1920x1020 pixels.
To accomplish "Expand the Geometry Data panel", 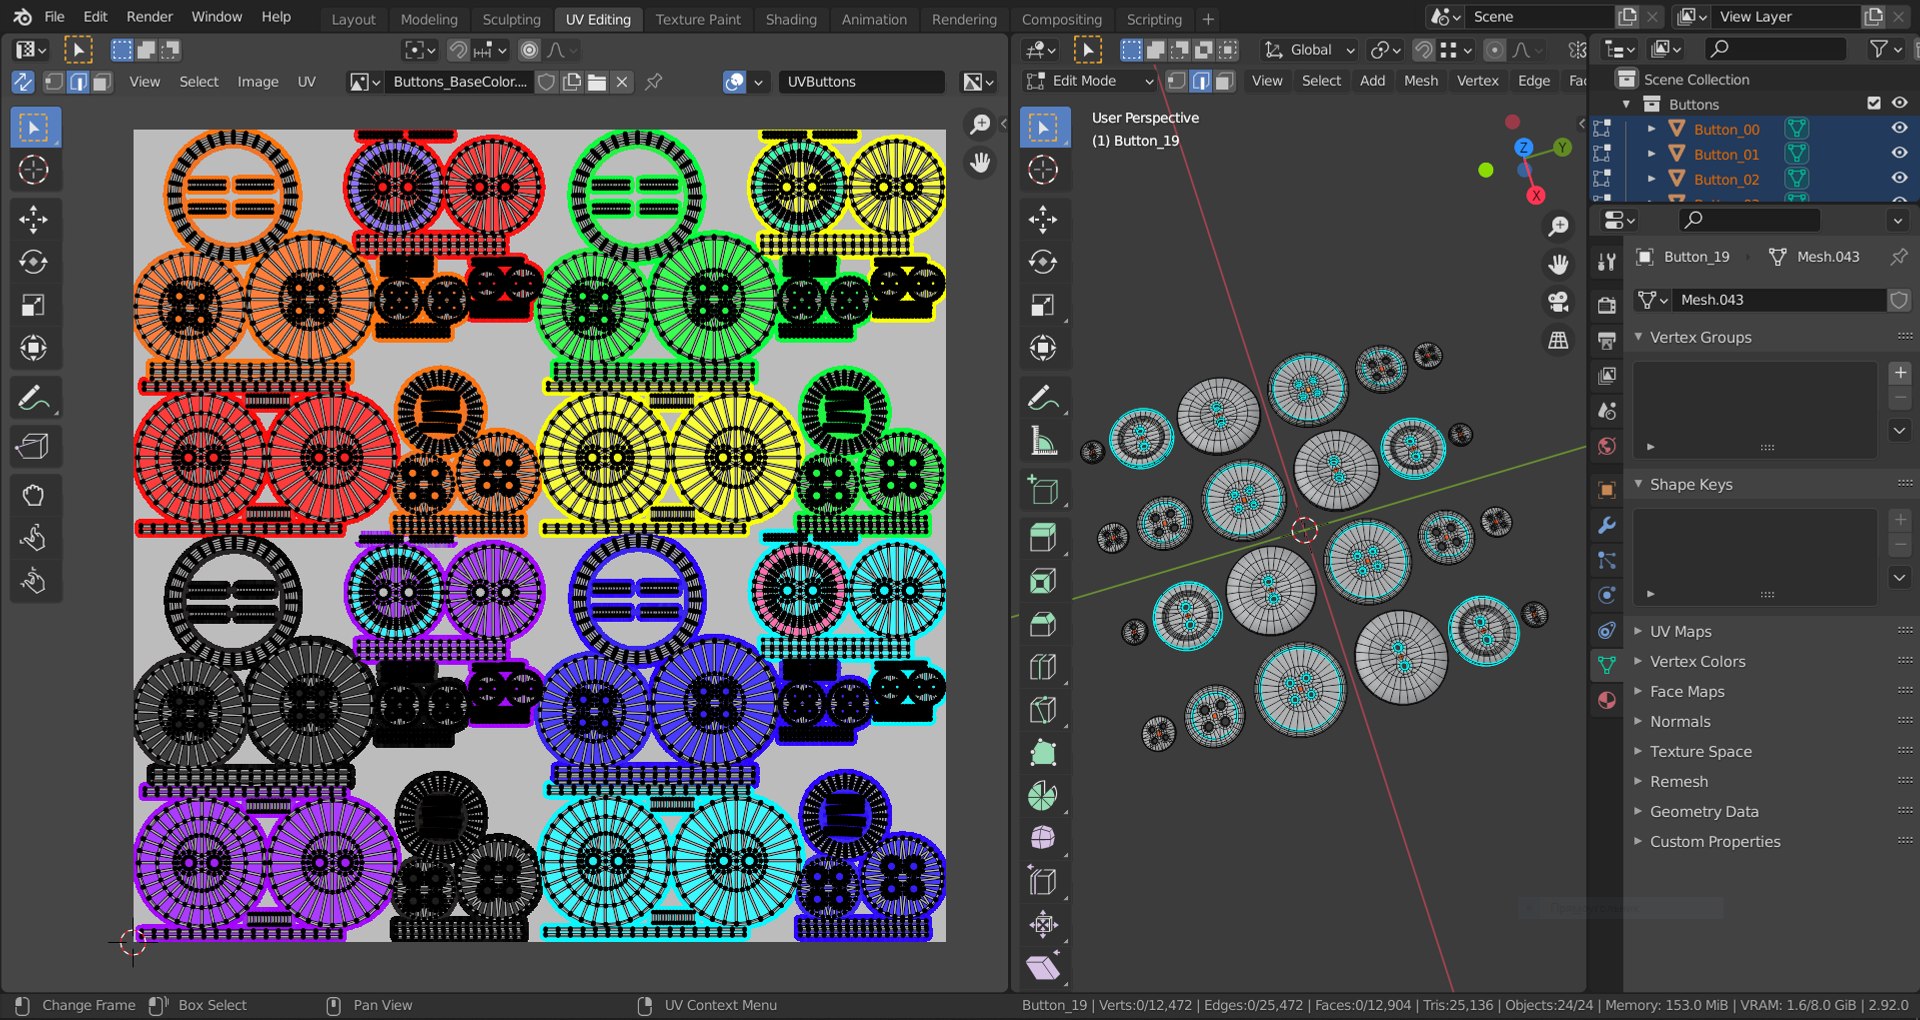I will (x=1703, y=812).
